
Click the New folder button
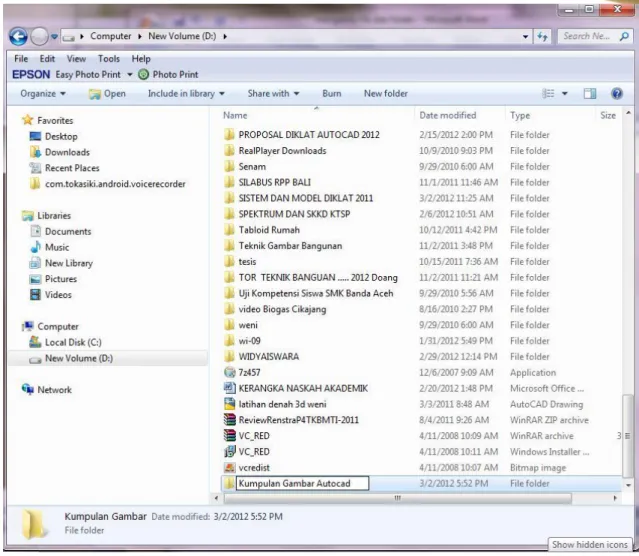coord(386,94)
